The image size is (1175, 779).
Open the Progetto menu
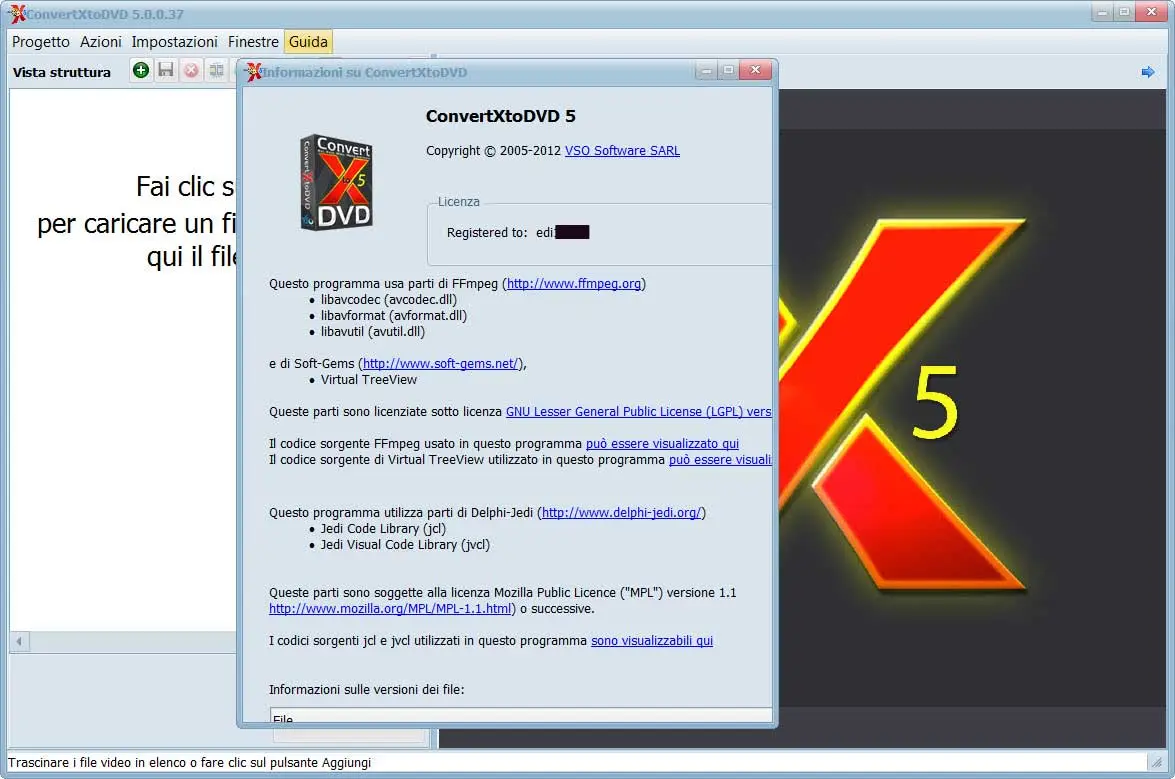40,43
